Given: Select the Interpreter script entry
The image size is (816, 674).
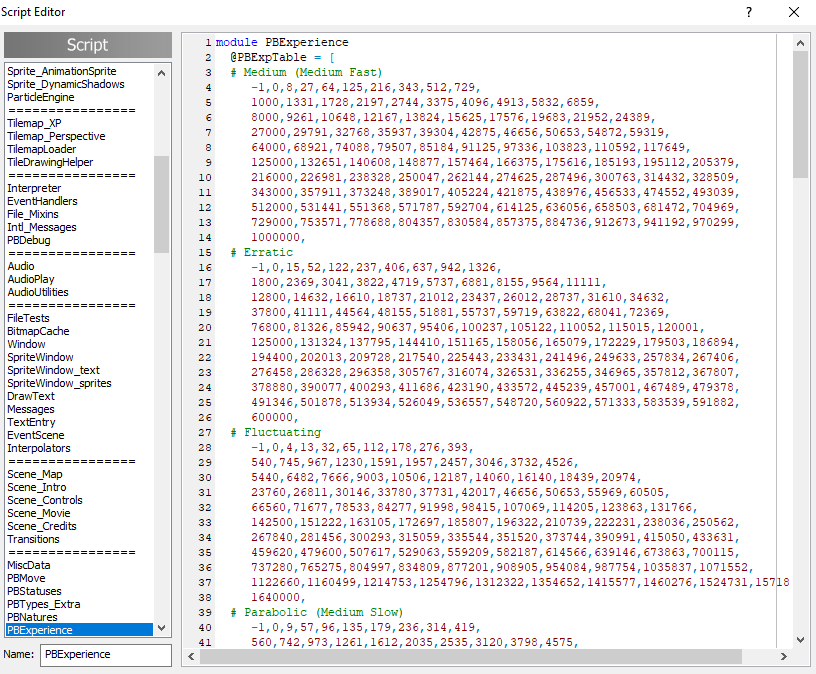Looking at the screenshot, I should tap(34, 188).
